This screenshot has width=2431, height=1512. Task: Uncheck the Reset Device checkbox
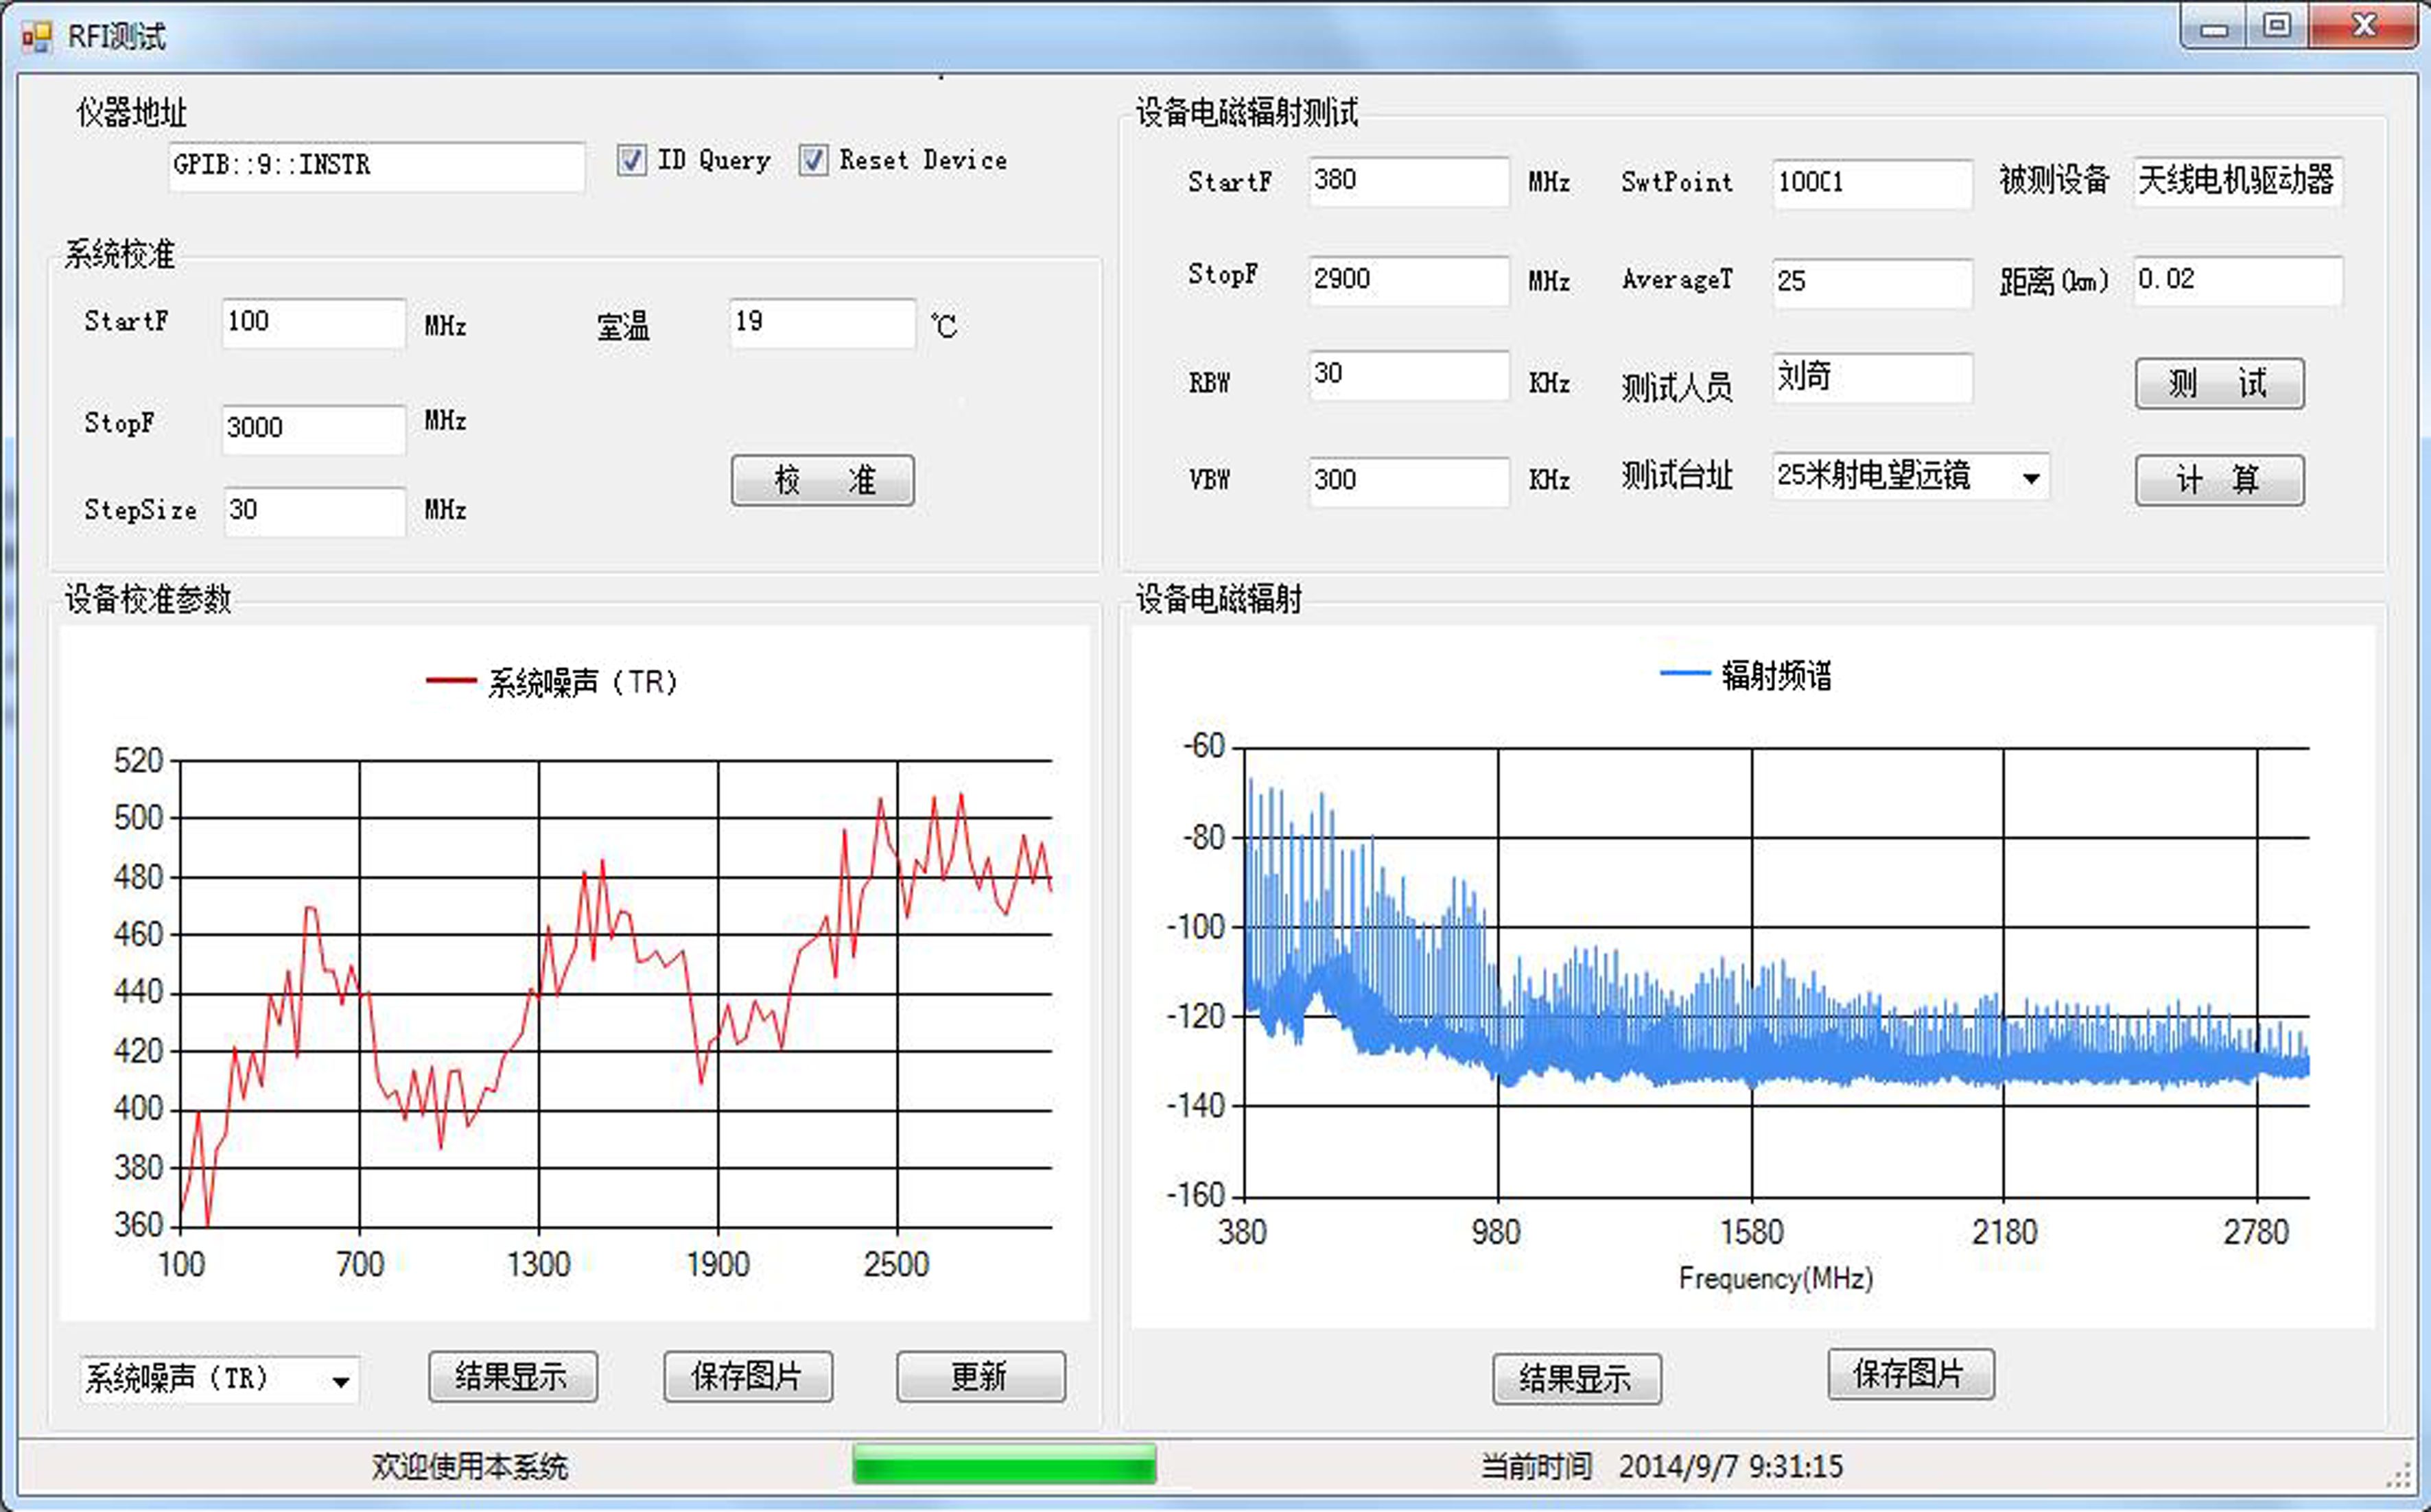[813, 160]
